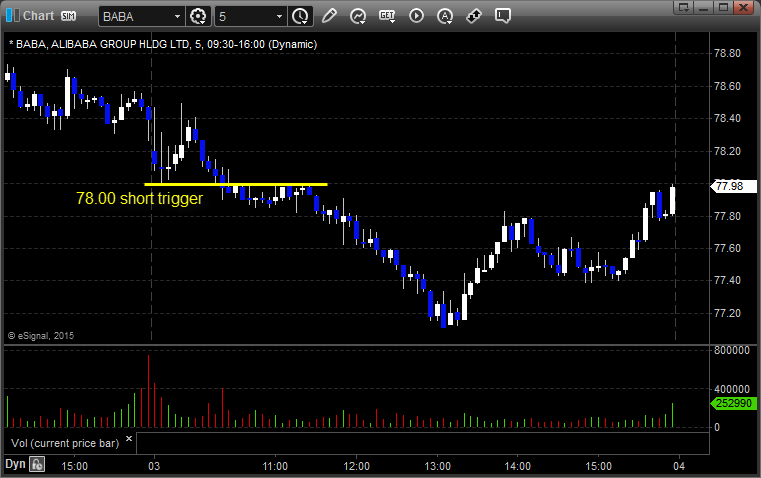Open the symbol settings gear menu

[198, 16]
